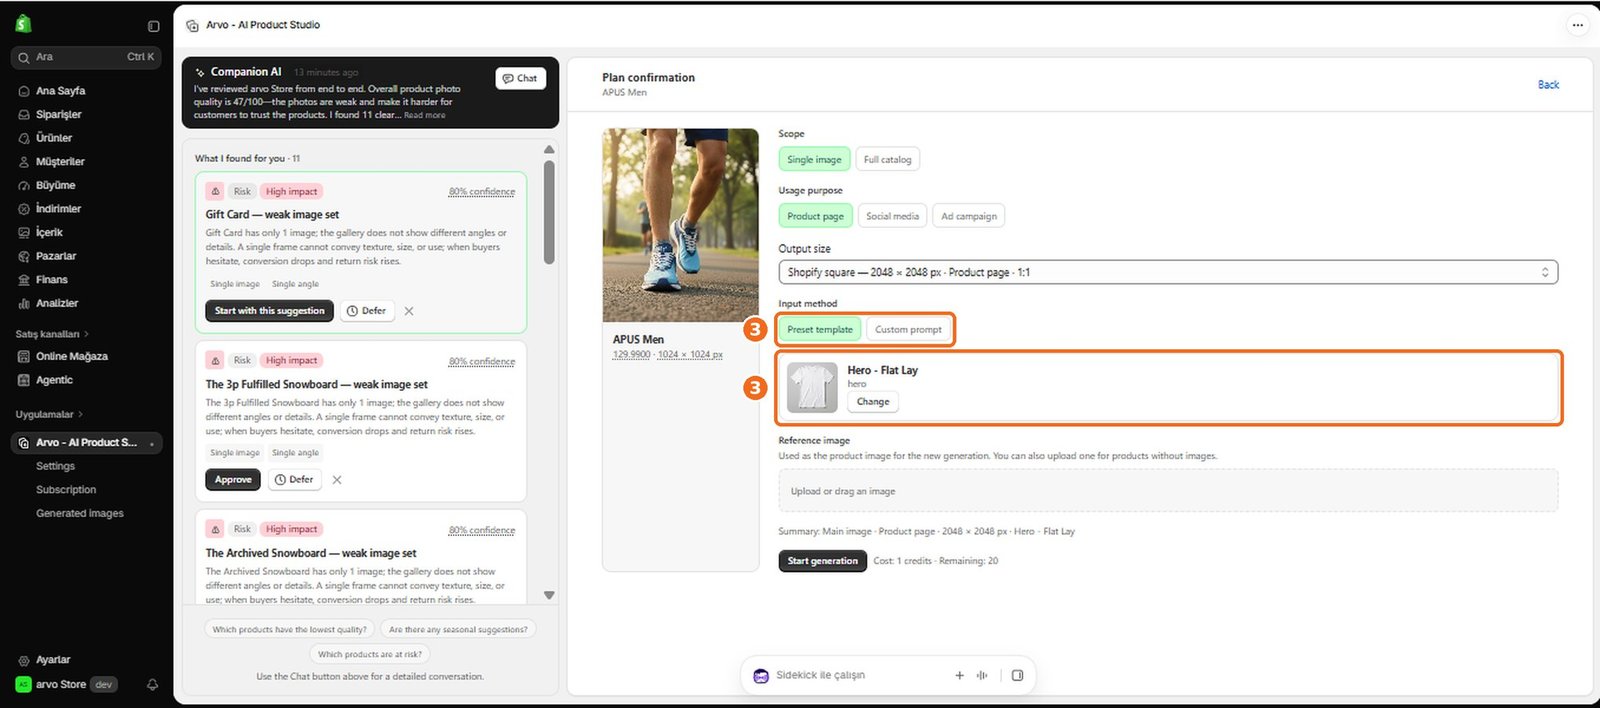This screenshot has width=1600, height=708.
Task: Open Generated images subpage
Action: tap(80, 513)
